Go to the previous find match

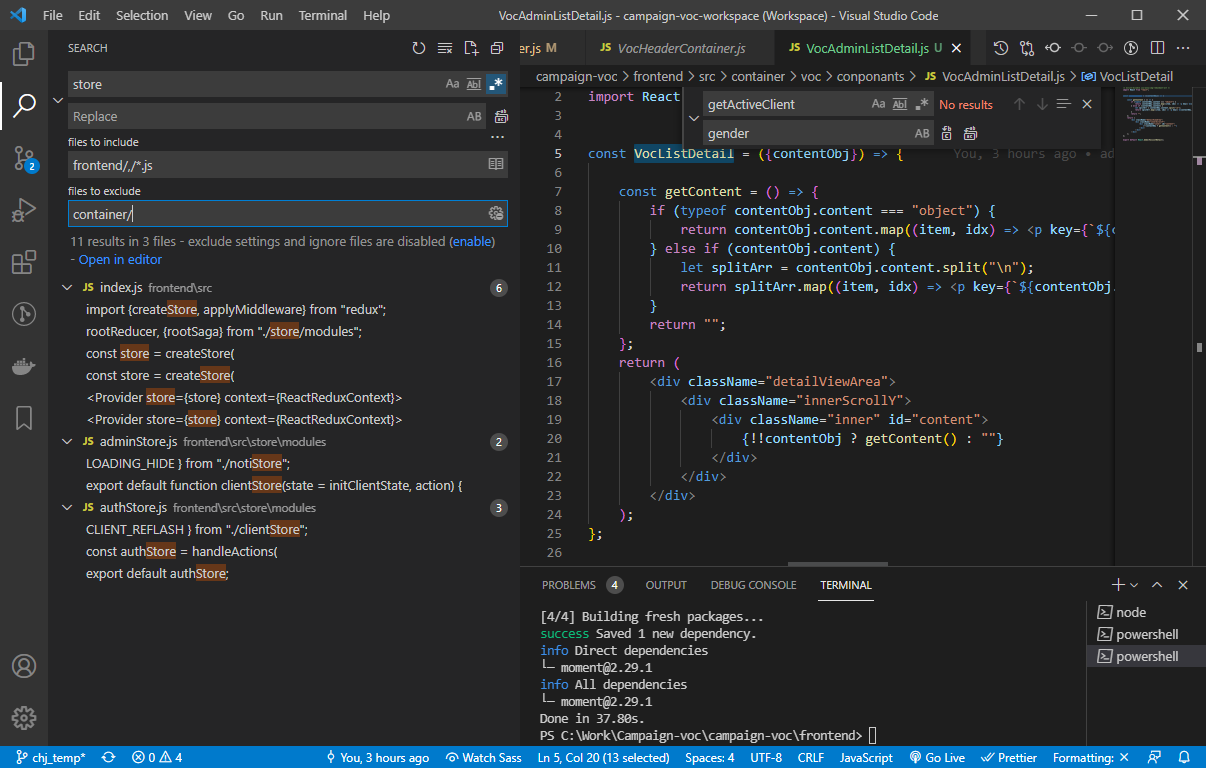pos(1019,104)
